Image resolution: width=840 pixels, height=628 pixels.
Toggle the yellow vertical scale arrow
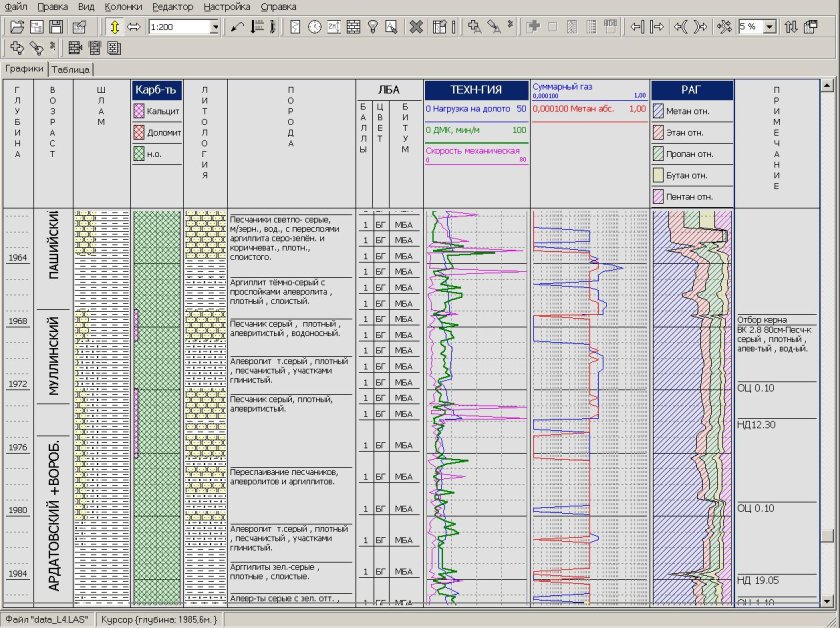113,28
